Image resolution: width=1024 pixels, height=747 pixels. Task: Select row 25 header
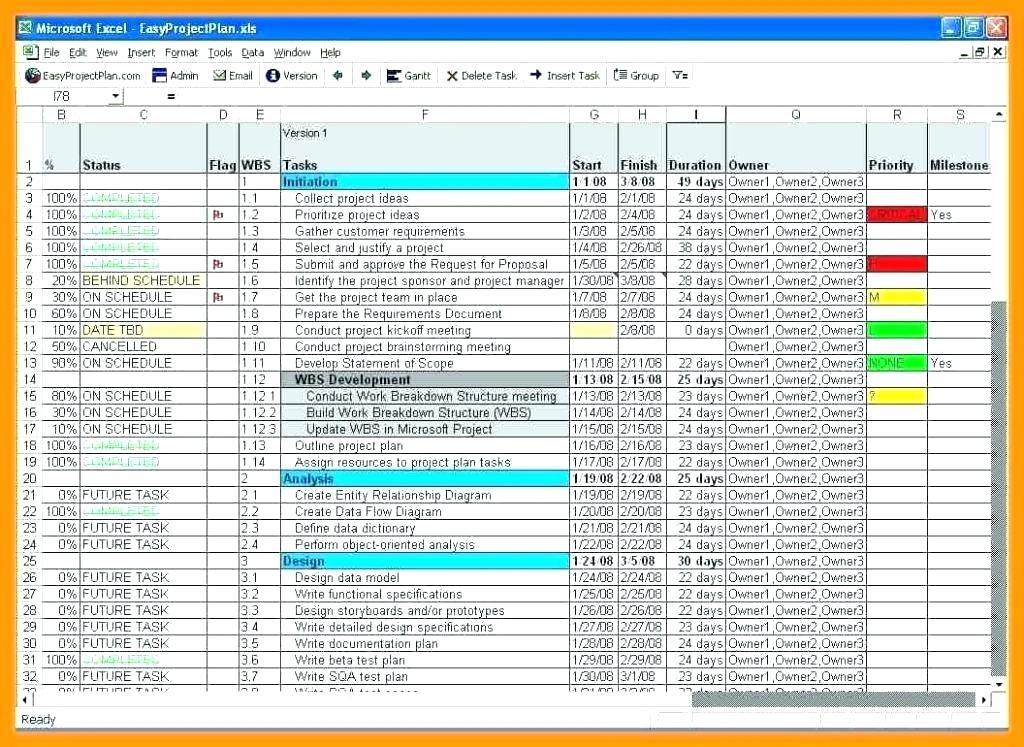pyautogui.click(x=29, y=562)
